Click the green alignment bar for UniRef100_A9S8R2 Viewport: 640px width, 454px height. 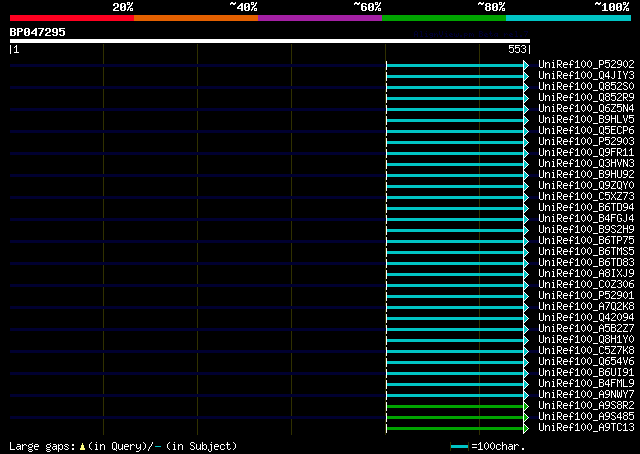[455, 407]
